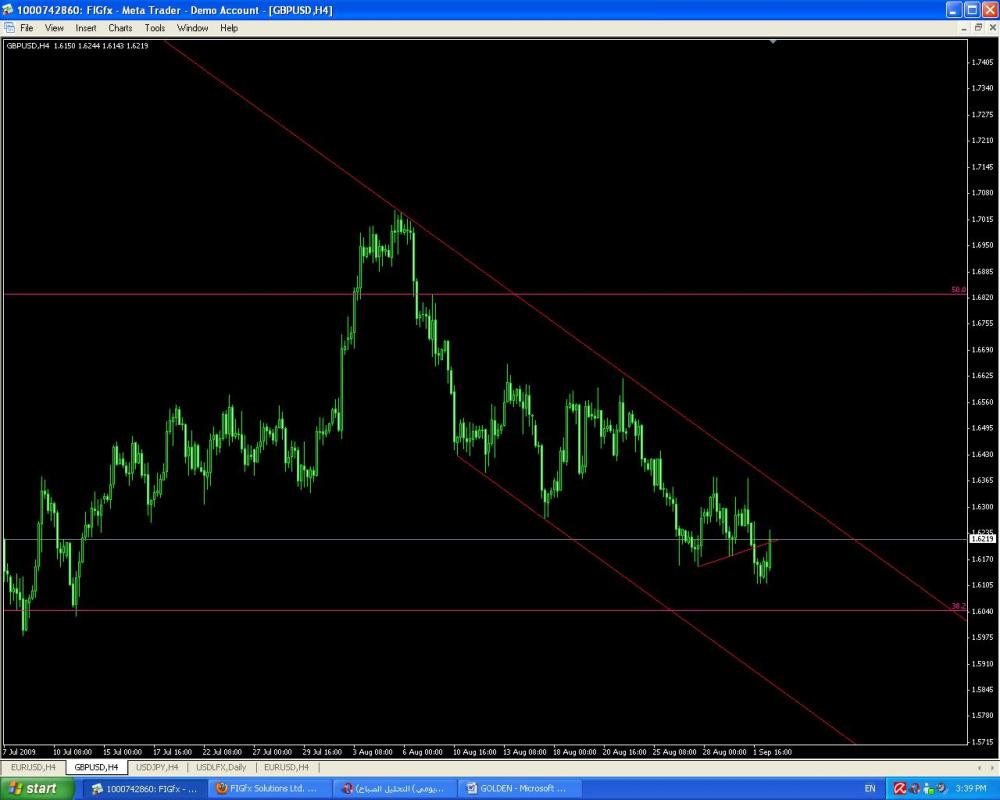The width and height of the screenshot is (1000, 800).
Task: Click the current price label 1.6219
Action: coord(982,538)
